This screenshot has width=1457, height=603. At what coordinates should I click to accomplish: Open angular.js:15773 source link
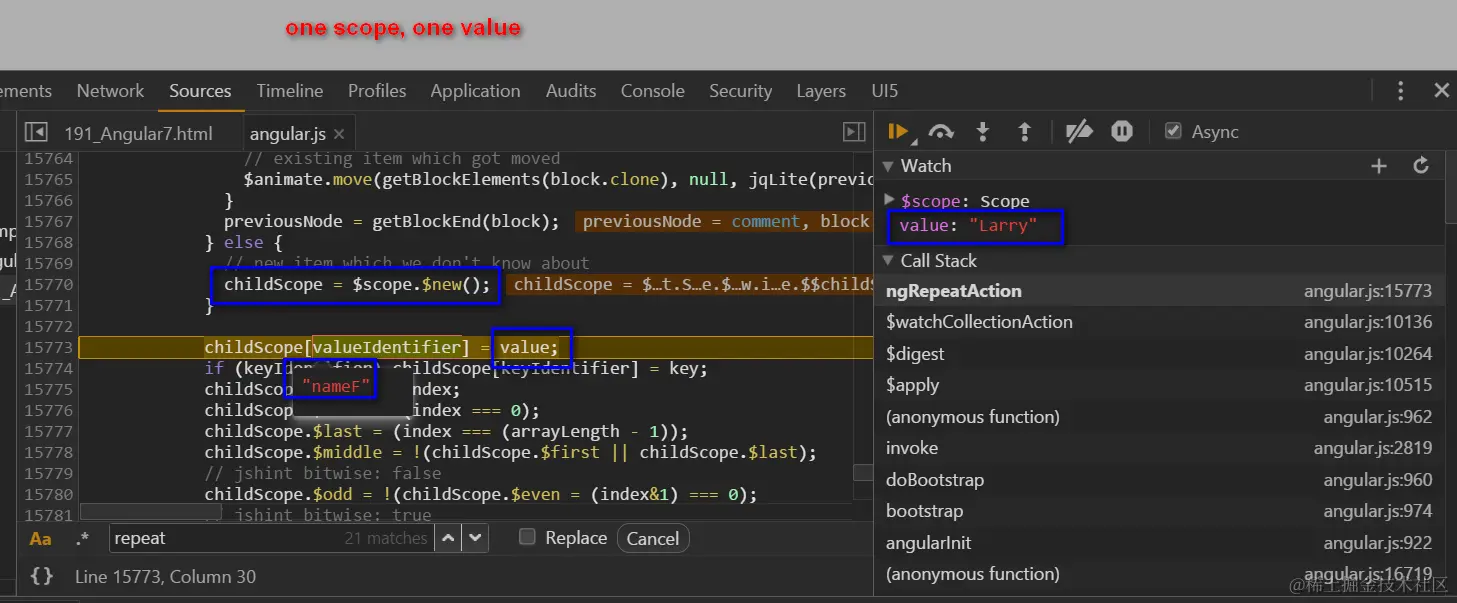(1368, 291)
